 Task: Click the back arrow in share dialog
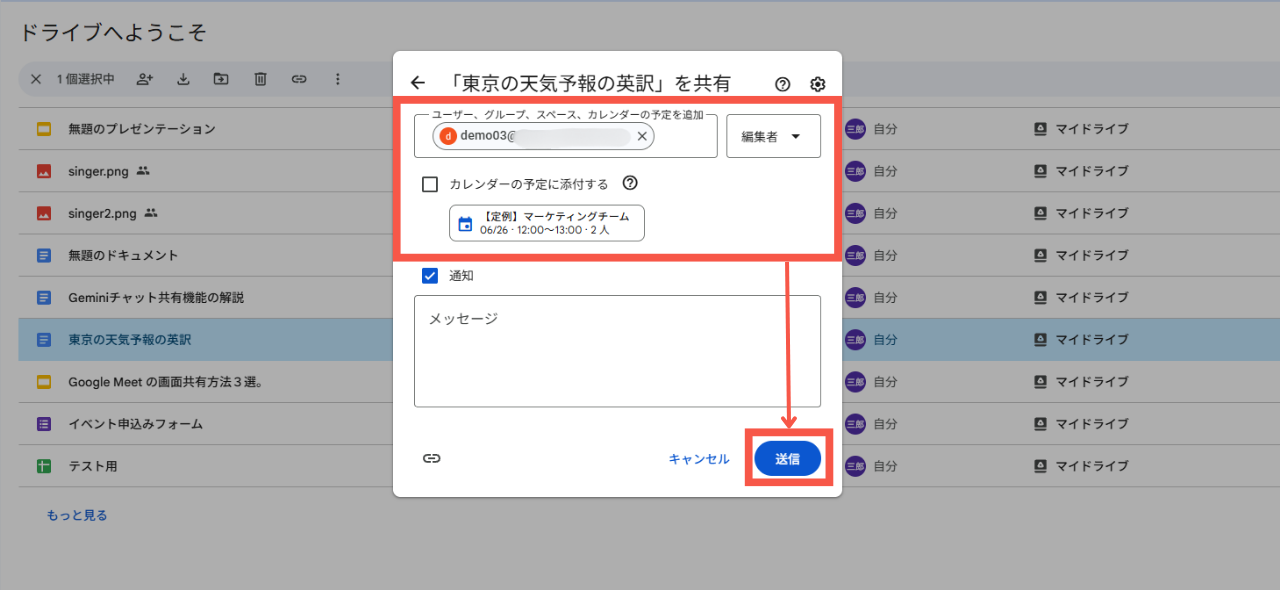coord(418,83)
